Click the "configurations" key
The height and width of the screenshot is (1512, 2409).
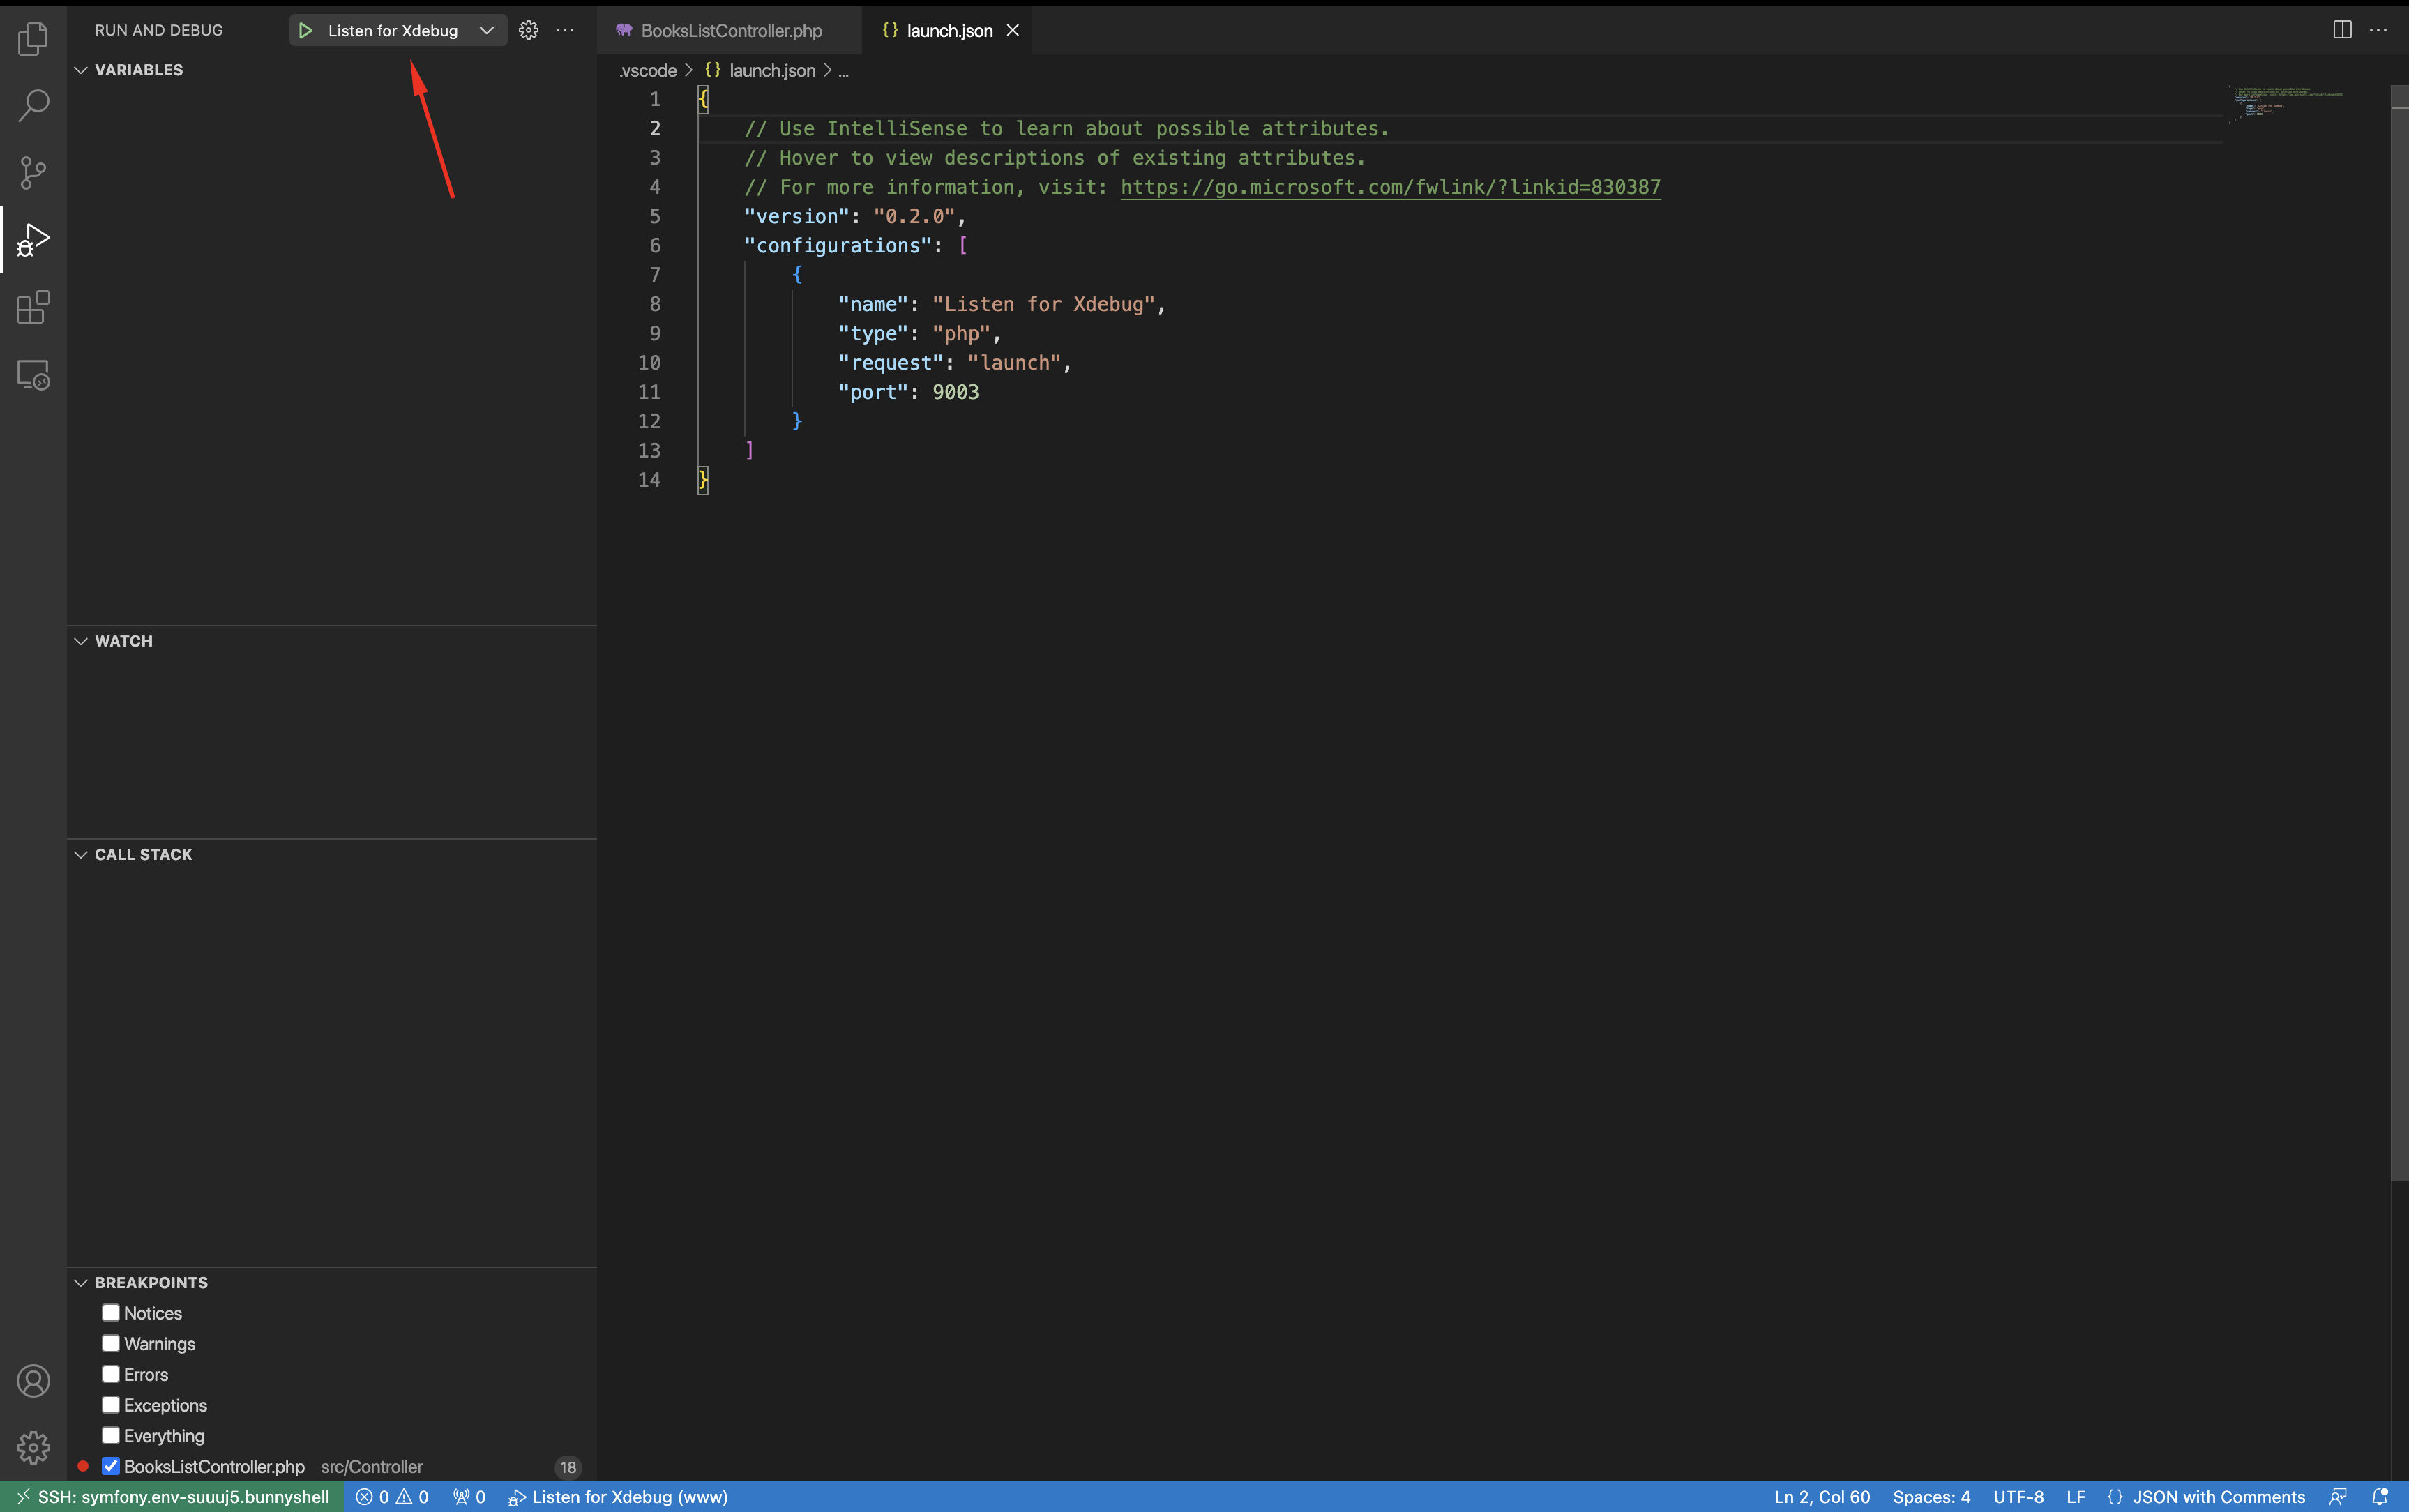[837, 246]
